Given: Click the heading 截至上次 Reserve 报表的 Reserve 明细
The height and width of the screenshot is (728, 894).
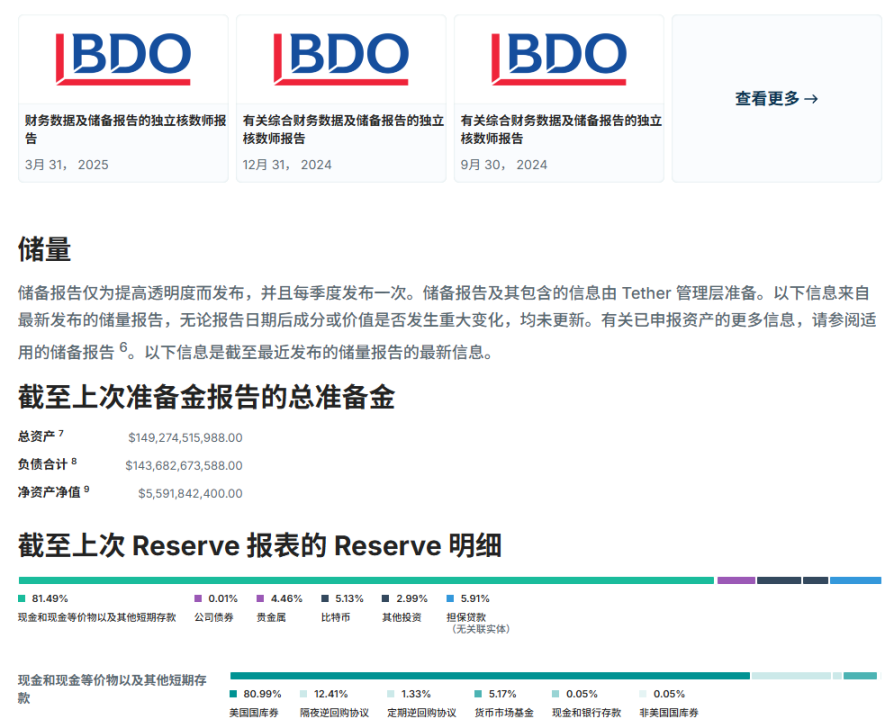Looking at the screenshot, I should [x=260, y=546].
